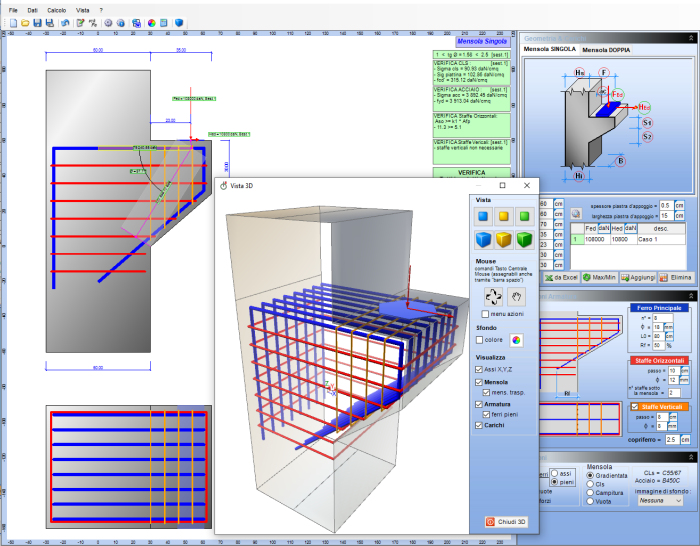The height and width of the screenshot is (546, 700).
Task: Uncheck the Staffe Verticali checkbox
Action: tap(634, 407)
